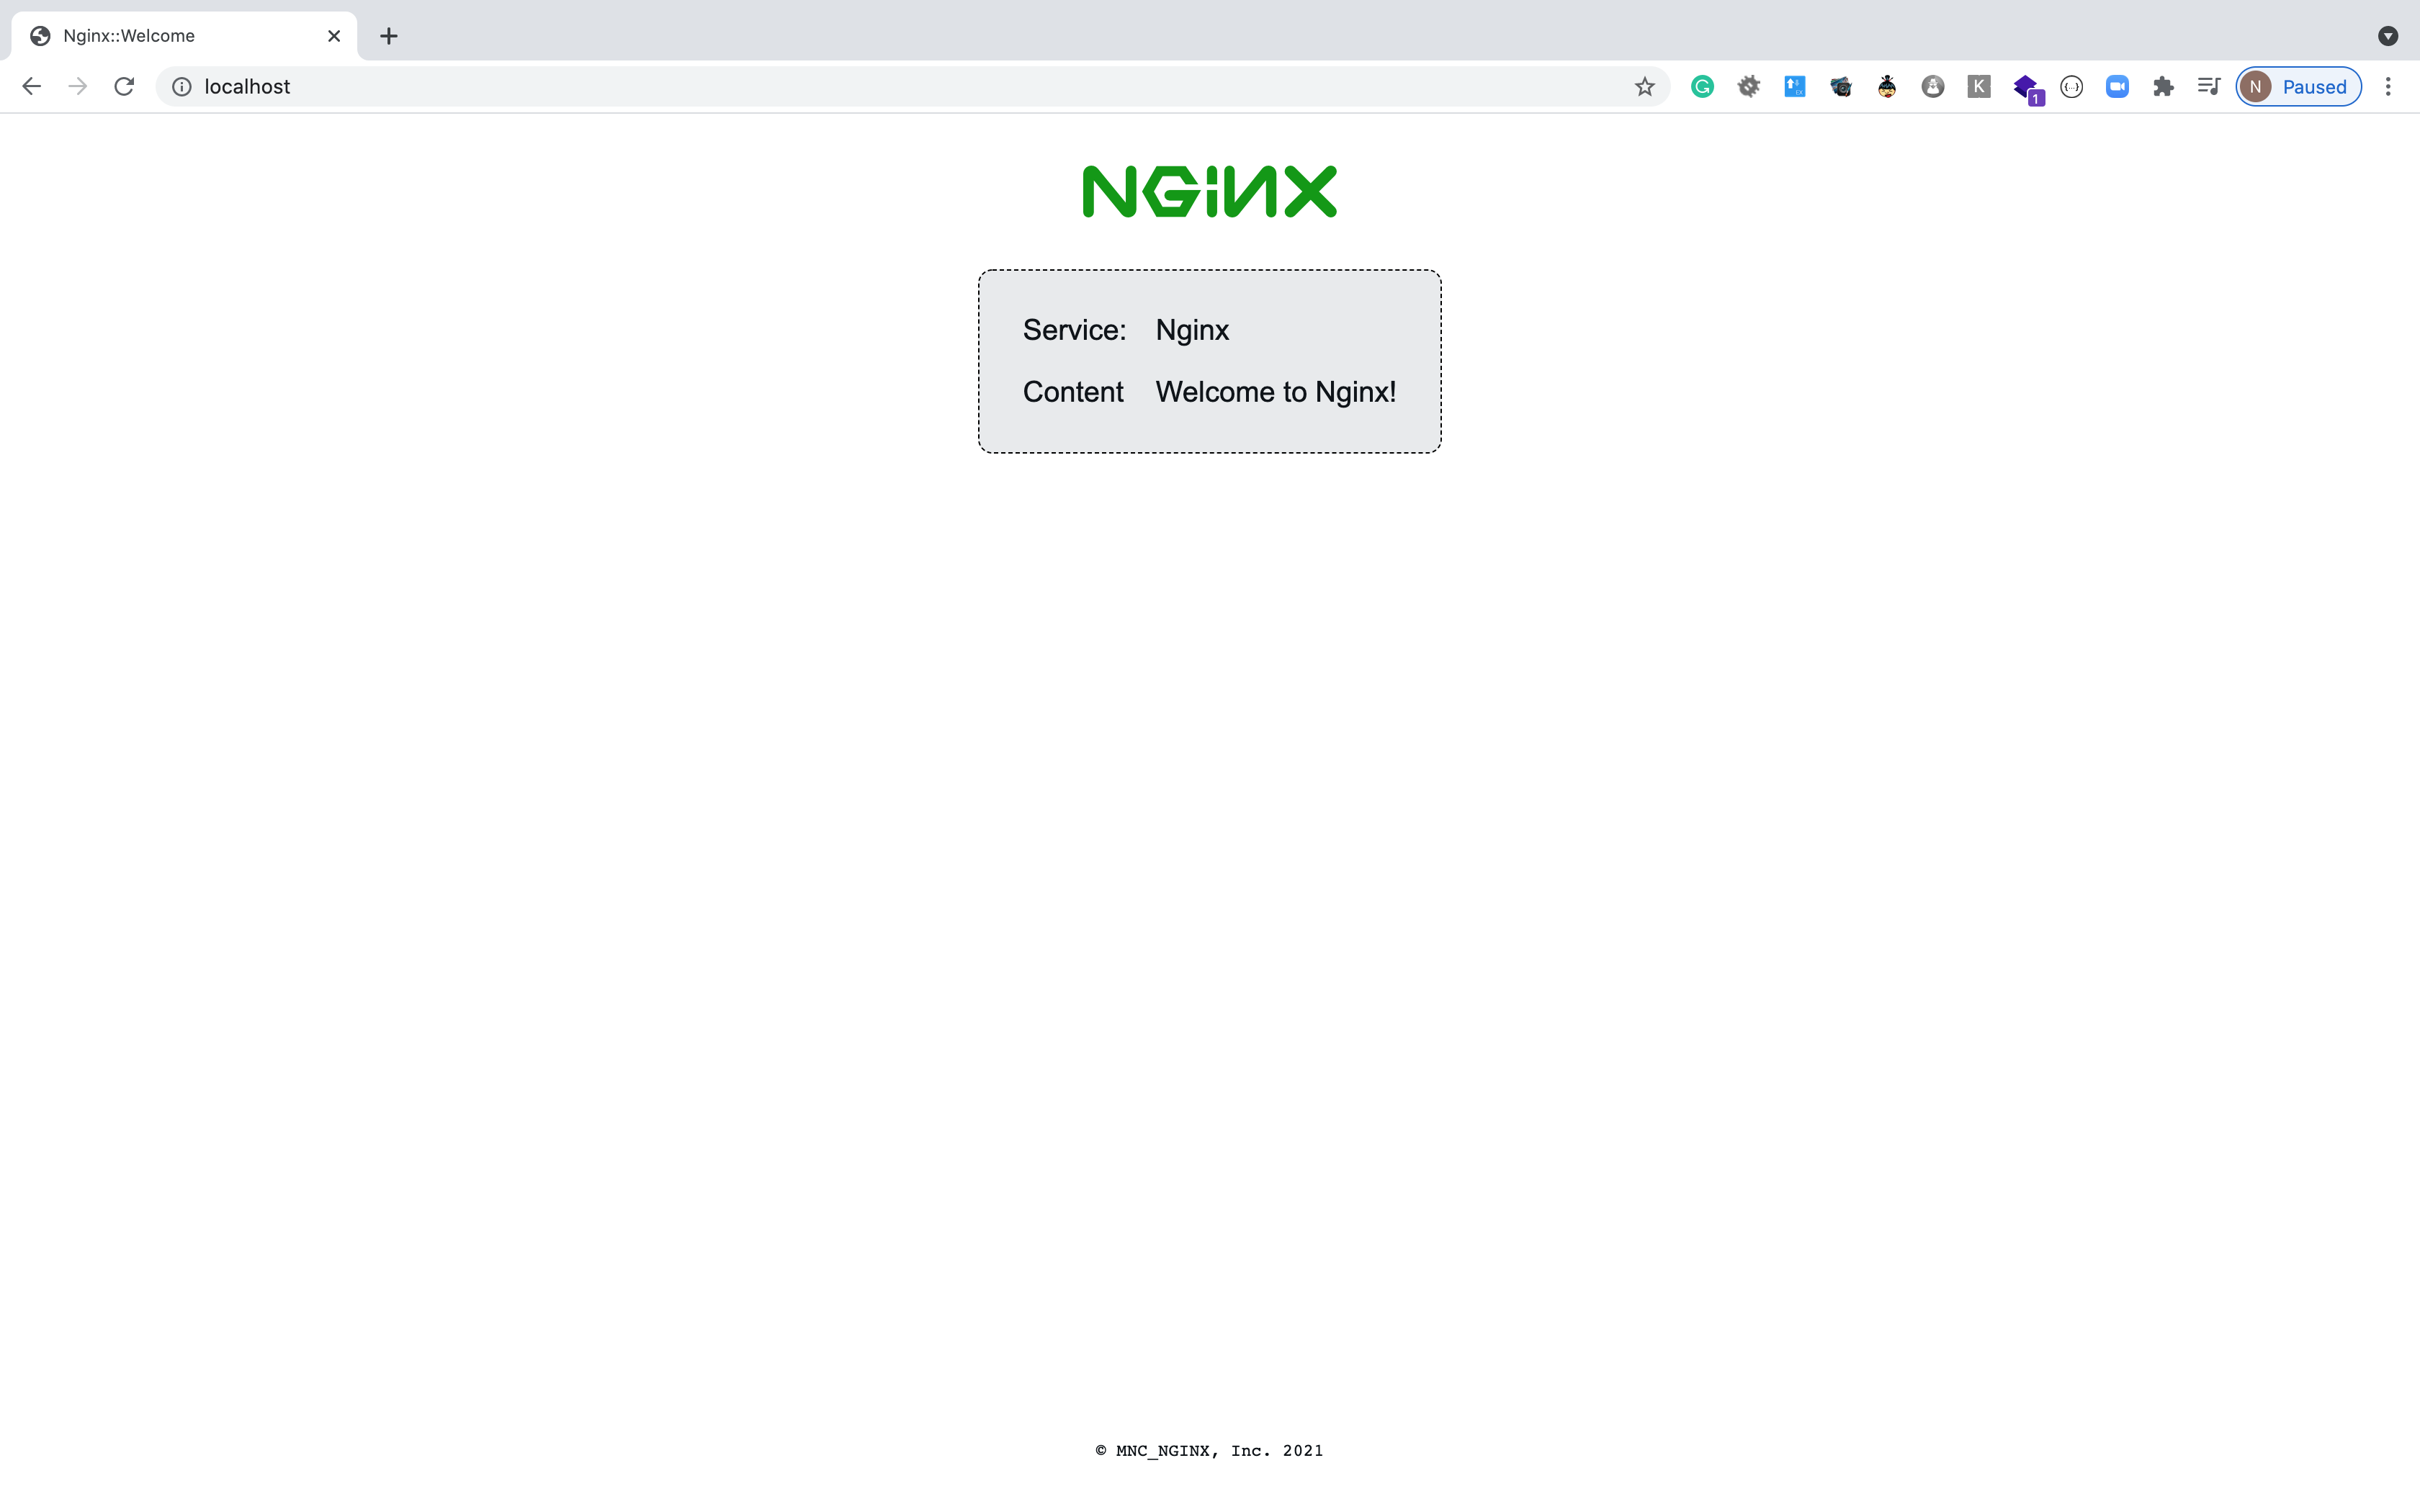Click the Paused sync profile button
The width and height of the screenshot is (2420, 1512).
tap(2297, 86)
